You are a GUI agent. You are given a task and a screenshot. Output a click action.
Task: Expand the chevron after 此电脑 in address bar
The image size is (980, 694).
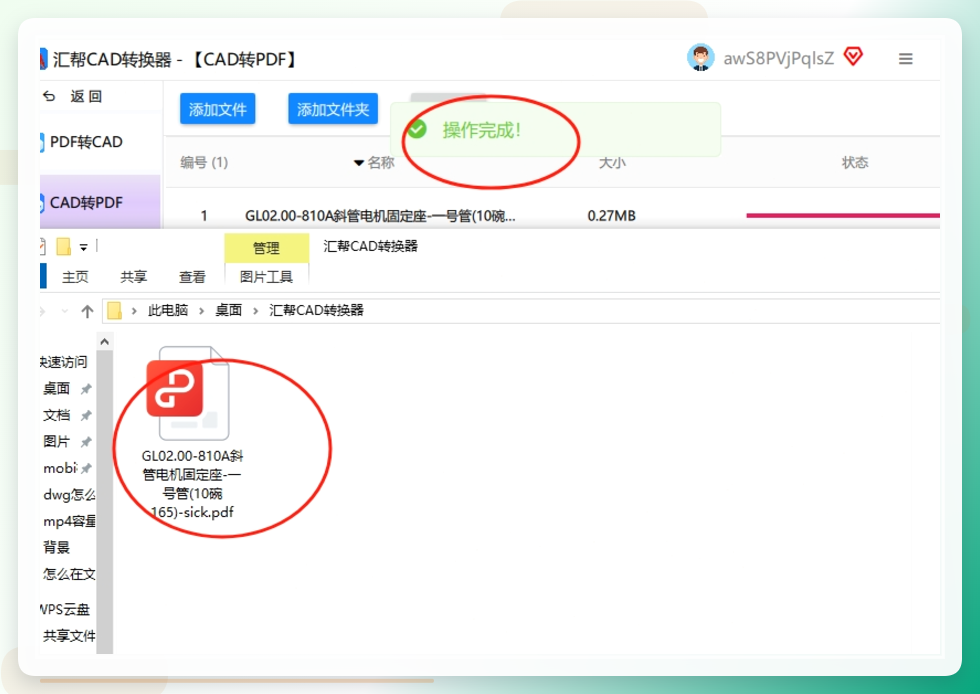pos(201,311)
